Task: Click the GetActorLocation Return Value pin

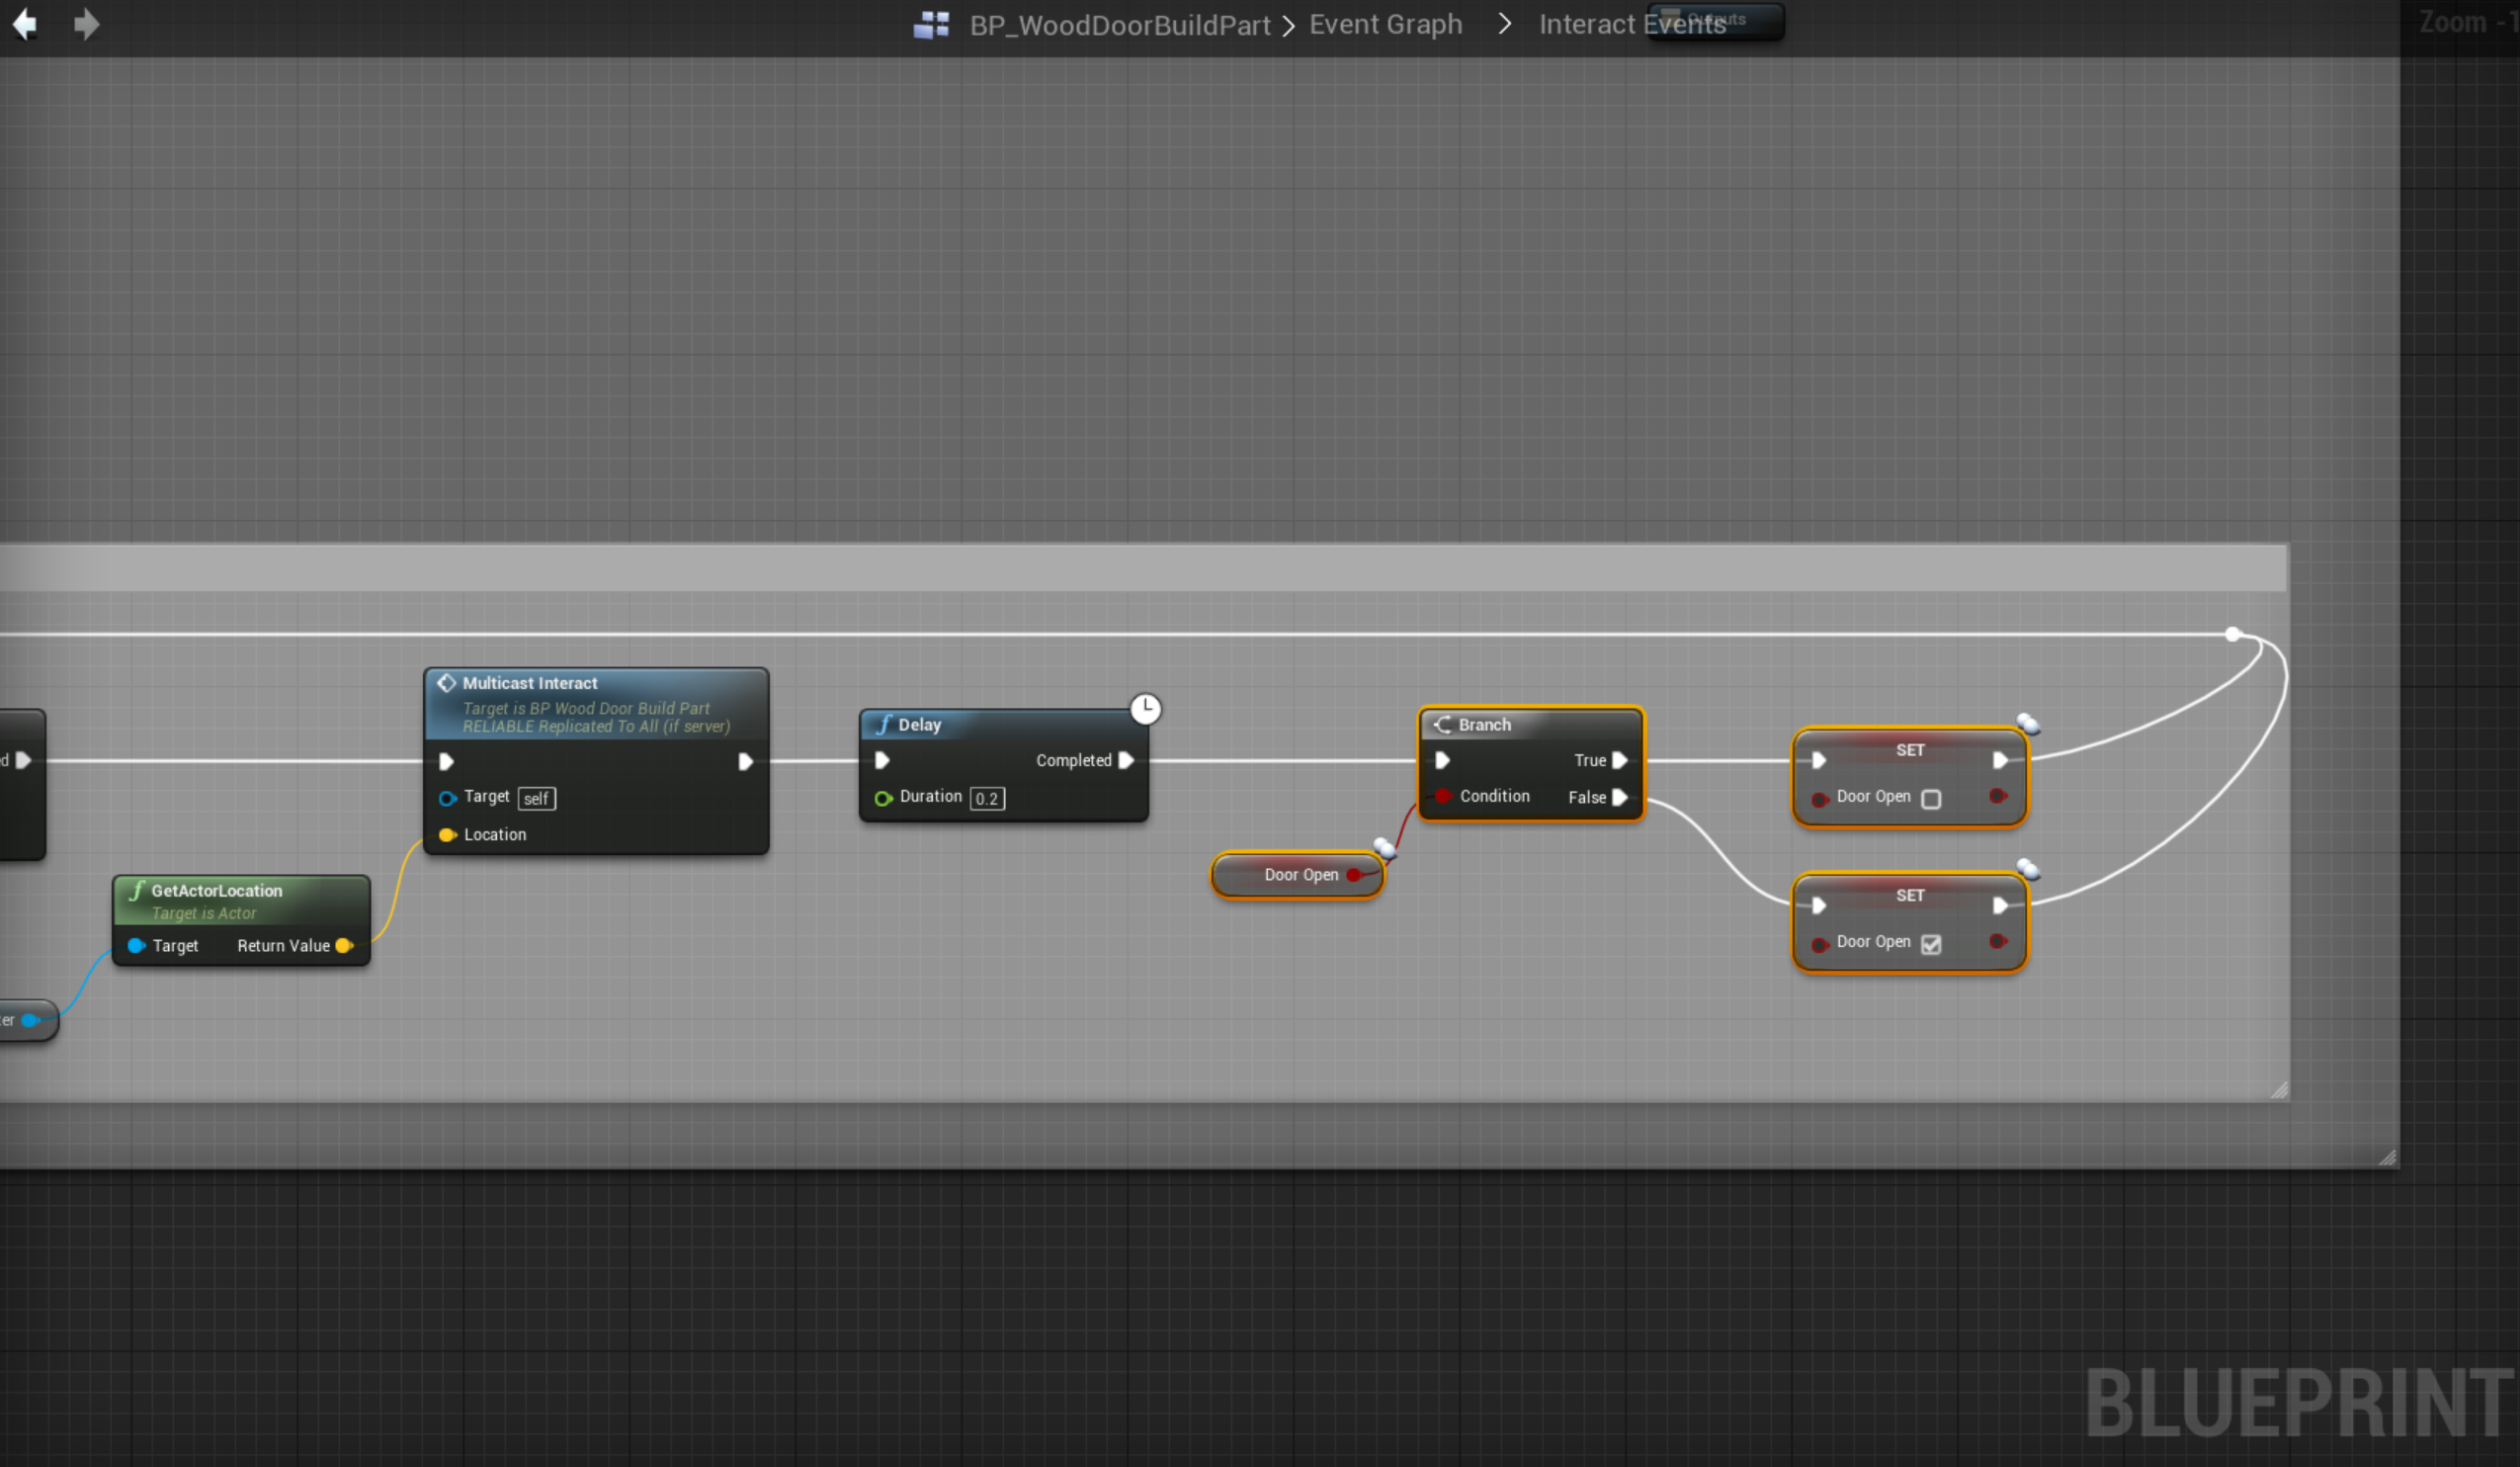Action: [344, 946]
